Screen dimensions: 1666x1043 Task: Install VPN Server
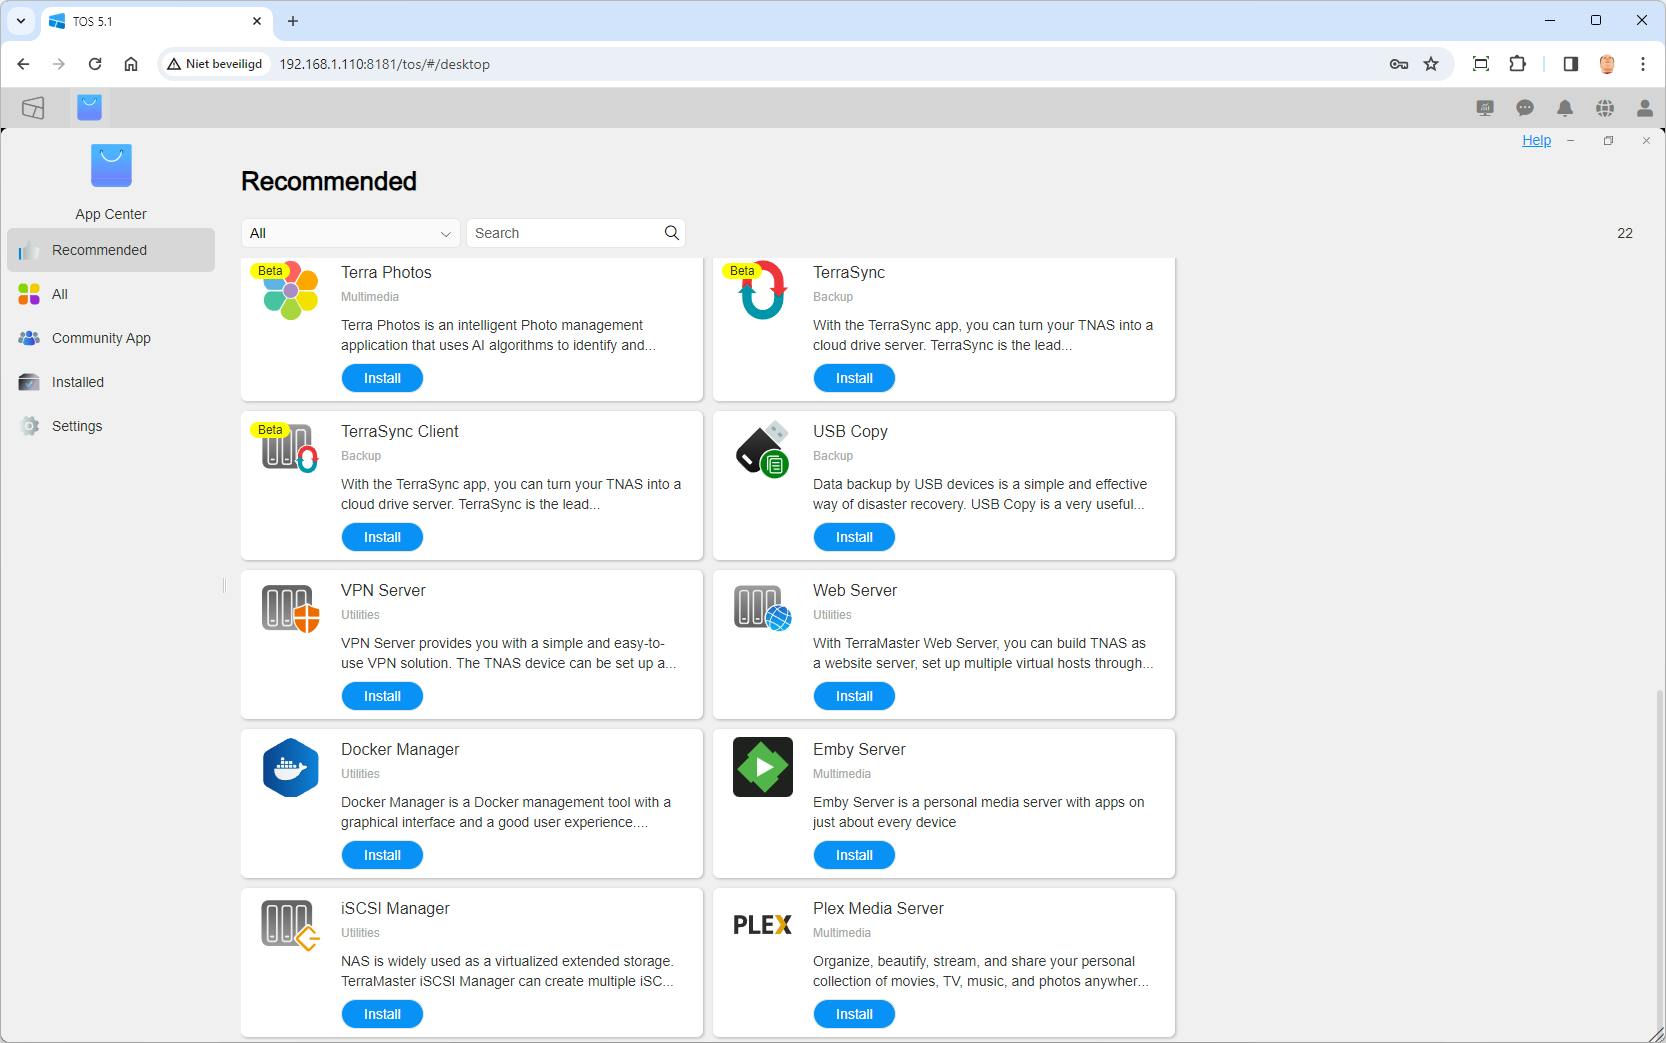pyautogui.click(x=382, y=696)
